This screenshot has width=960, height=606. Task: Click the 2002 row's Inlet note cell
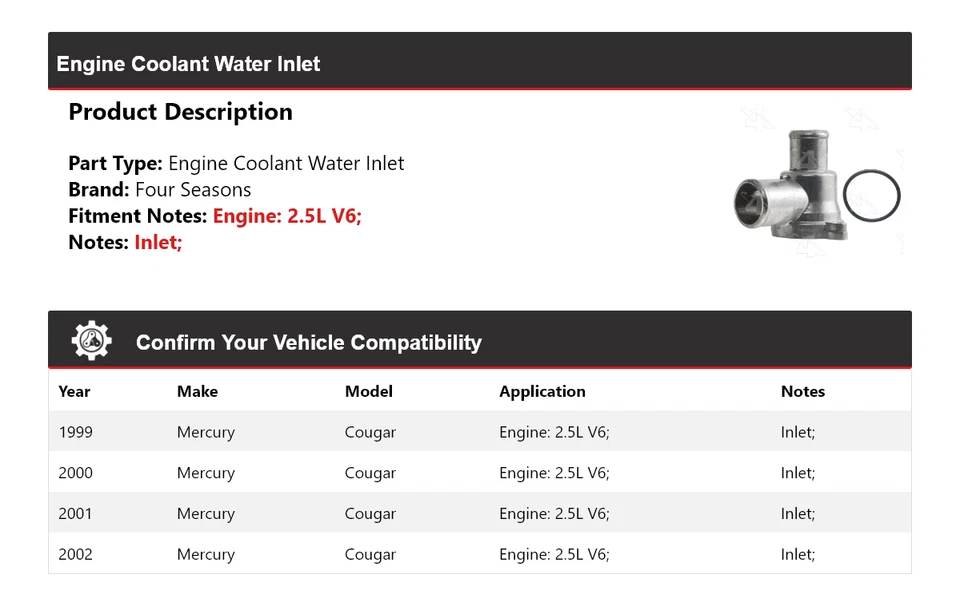click(x=797, y=554)
